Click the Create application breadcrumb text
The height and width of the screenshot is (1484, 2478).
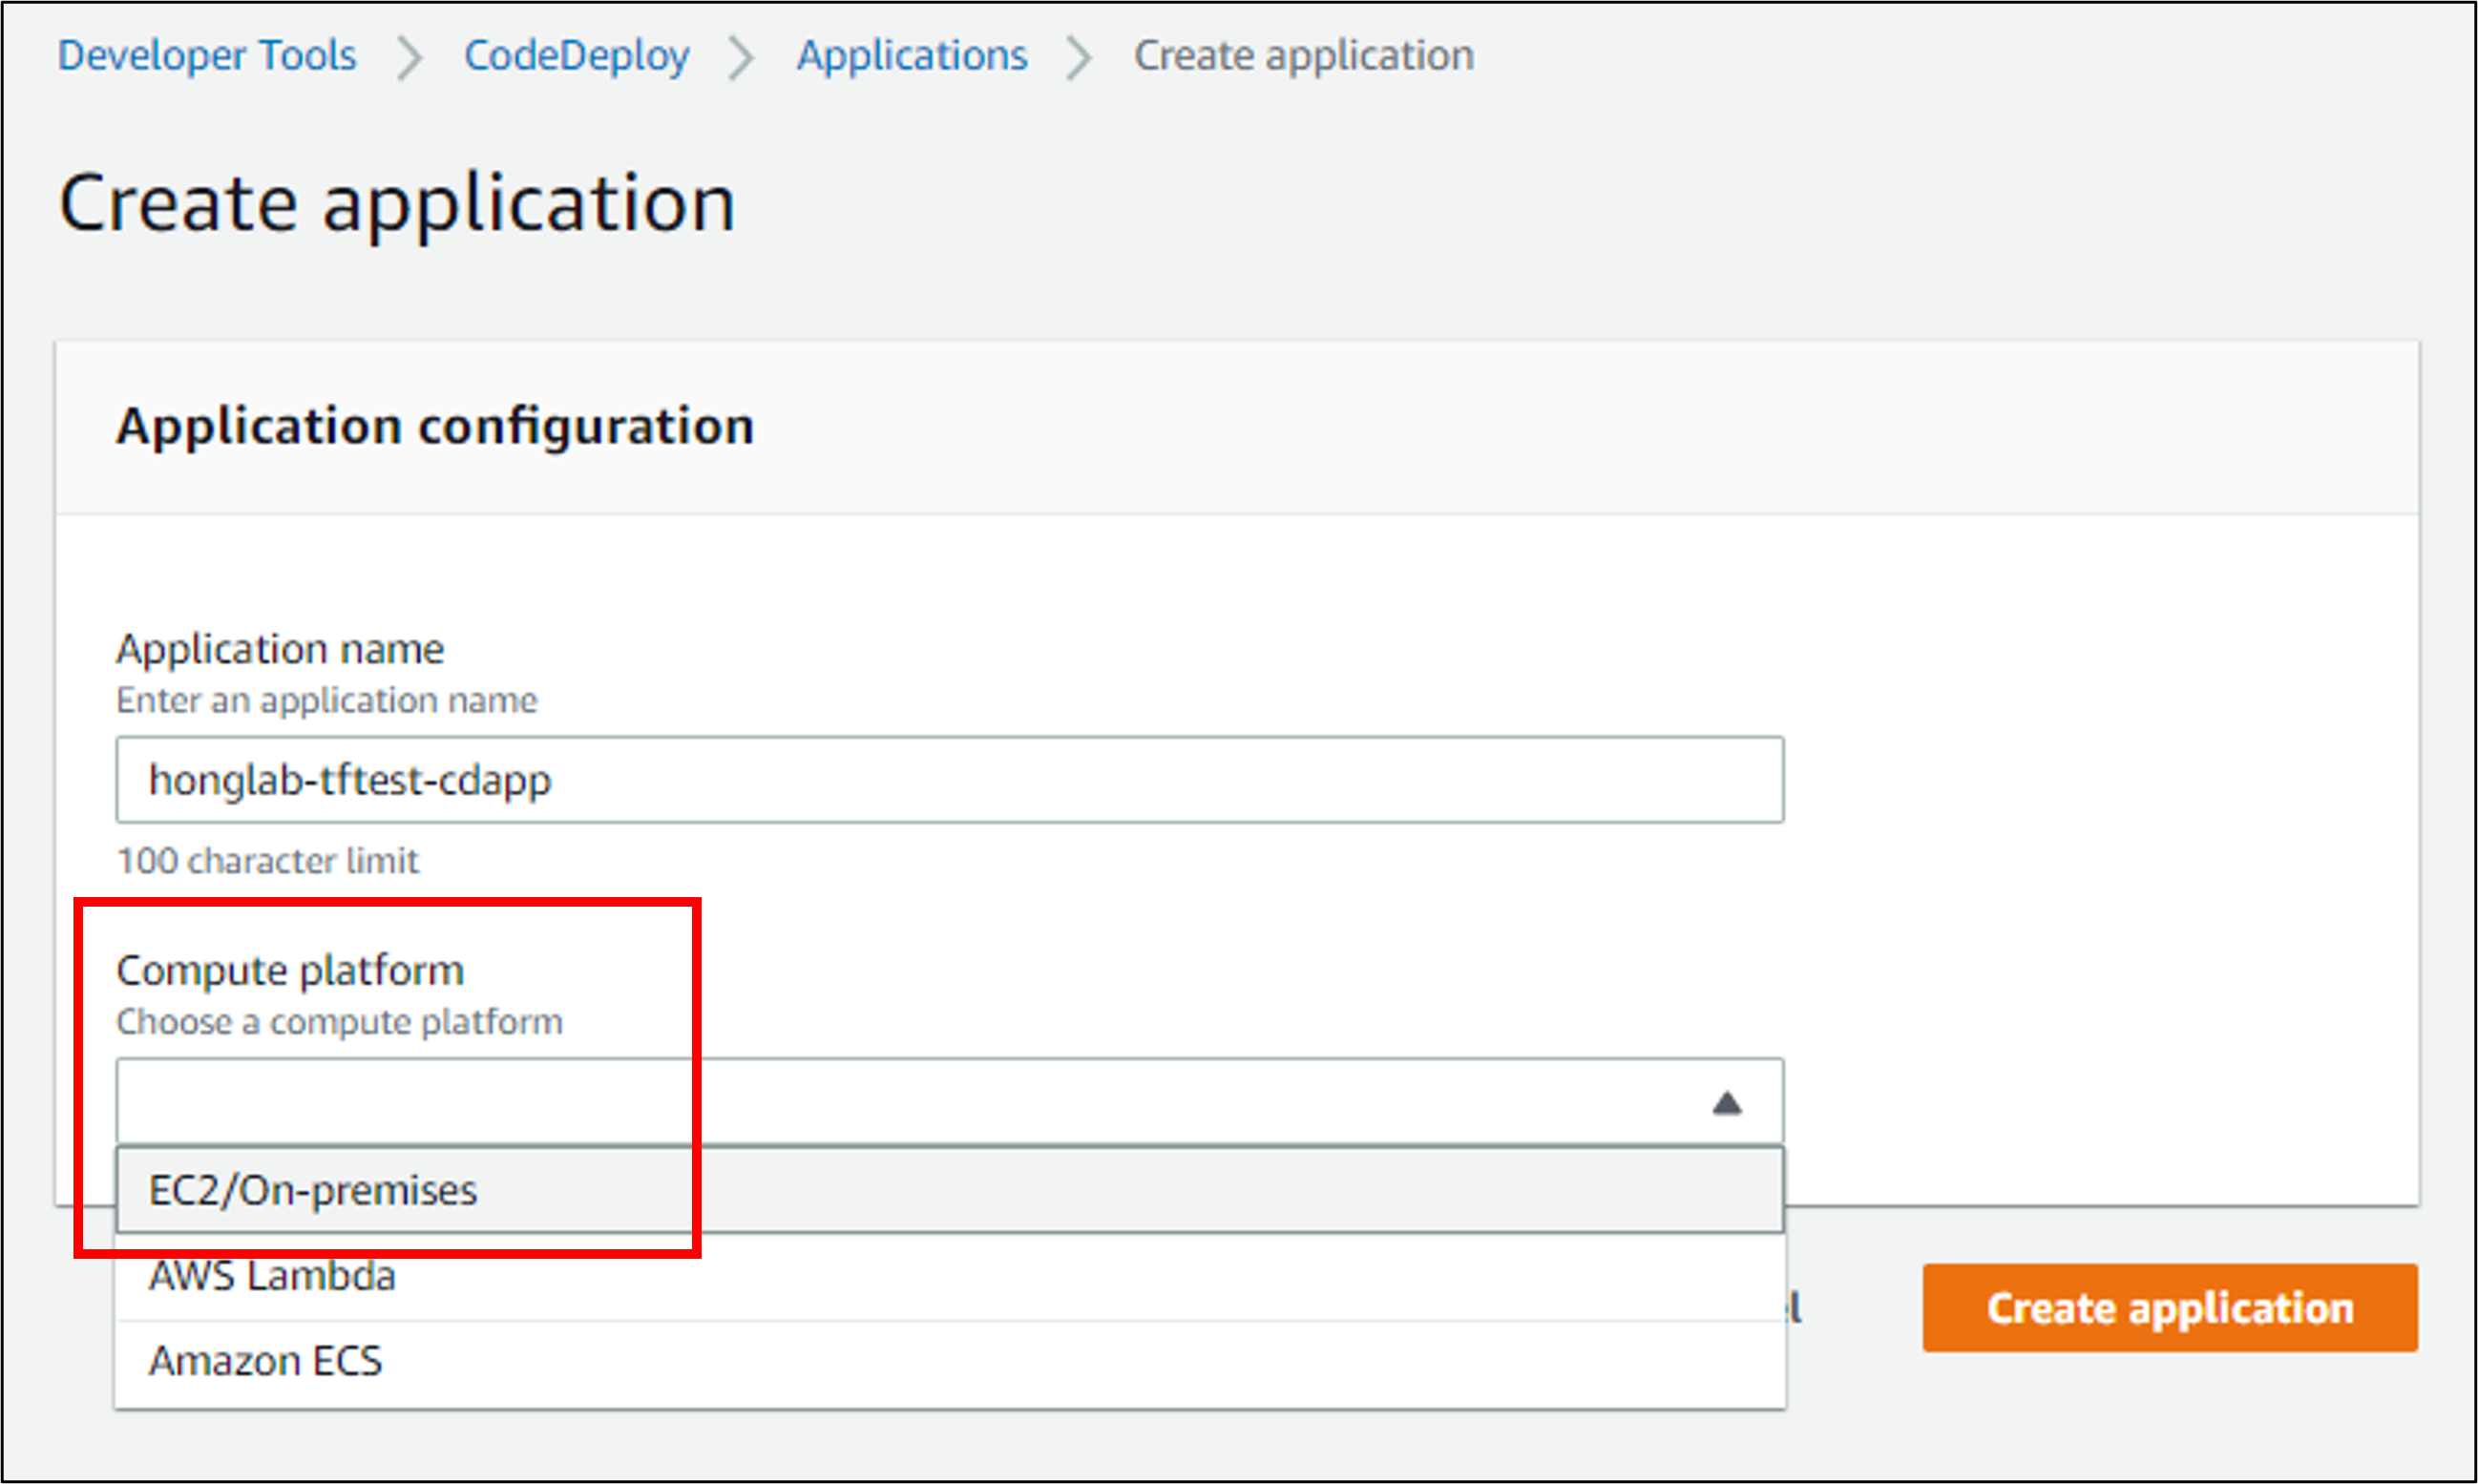click(1303, 55)
